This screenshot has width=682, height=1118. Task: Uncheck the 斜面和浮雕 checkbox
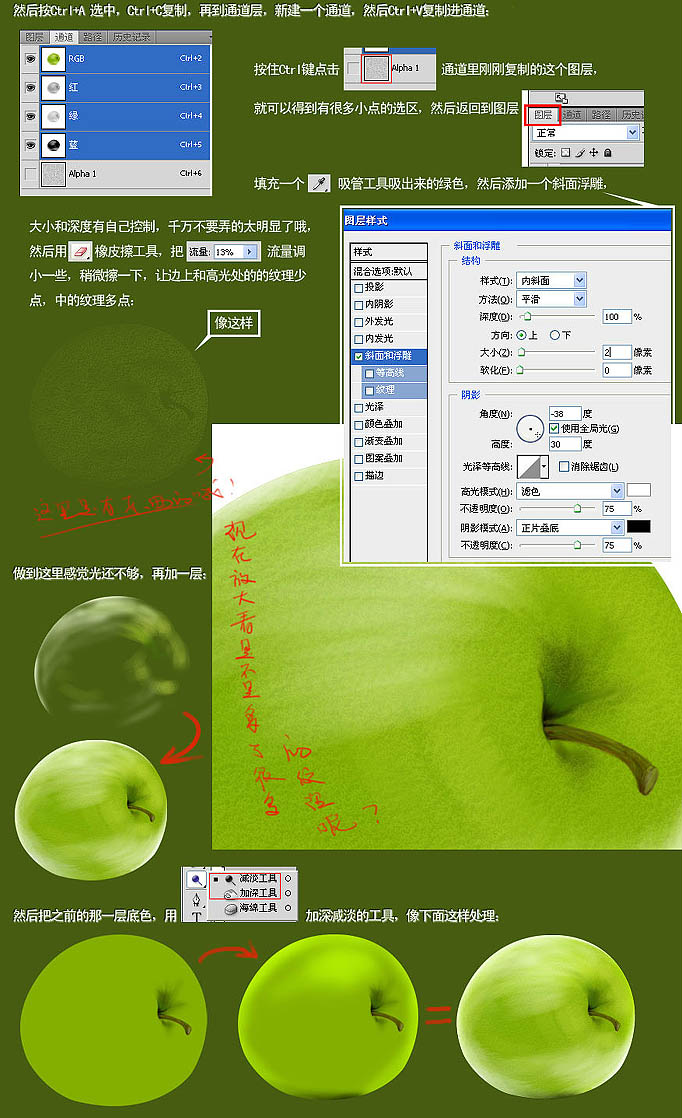[358, 356]
